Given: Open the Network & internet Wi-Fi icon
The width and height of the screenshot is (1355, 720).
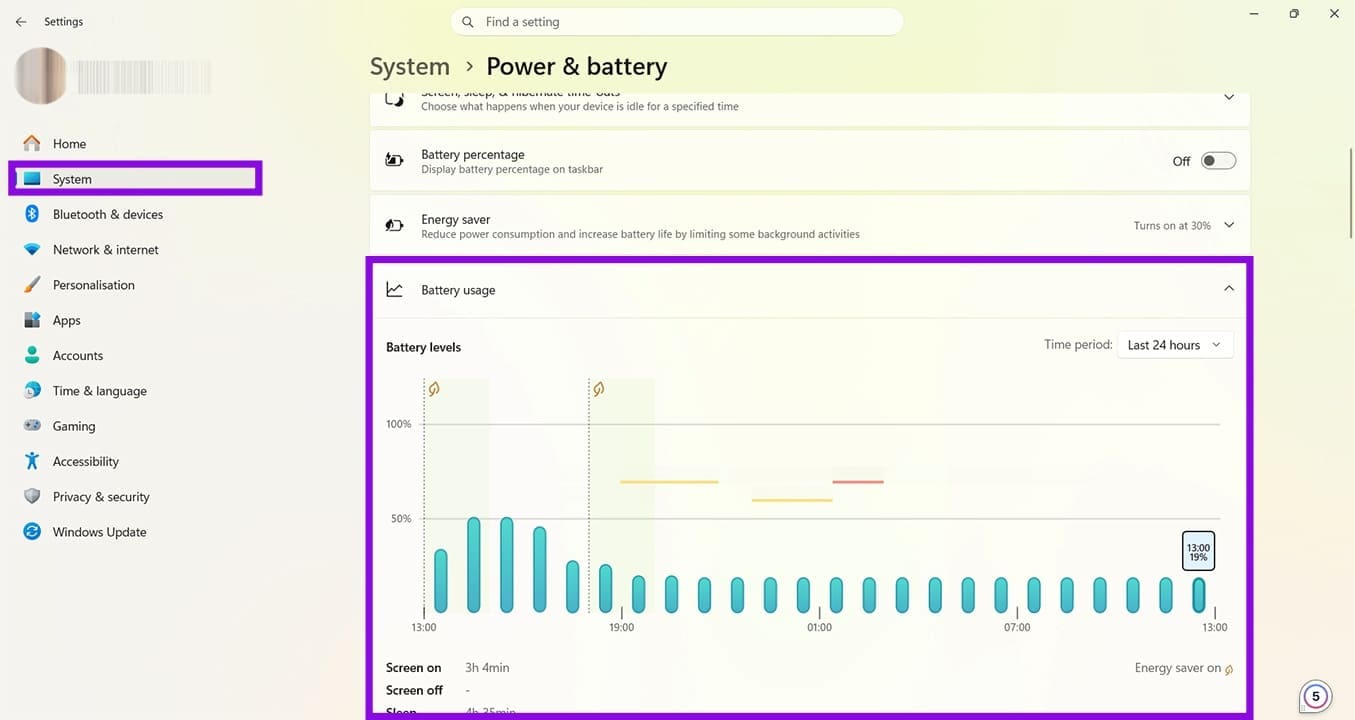Looking at the screenshot, I should (x=32, y=249).
